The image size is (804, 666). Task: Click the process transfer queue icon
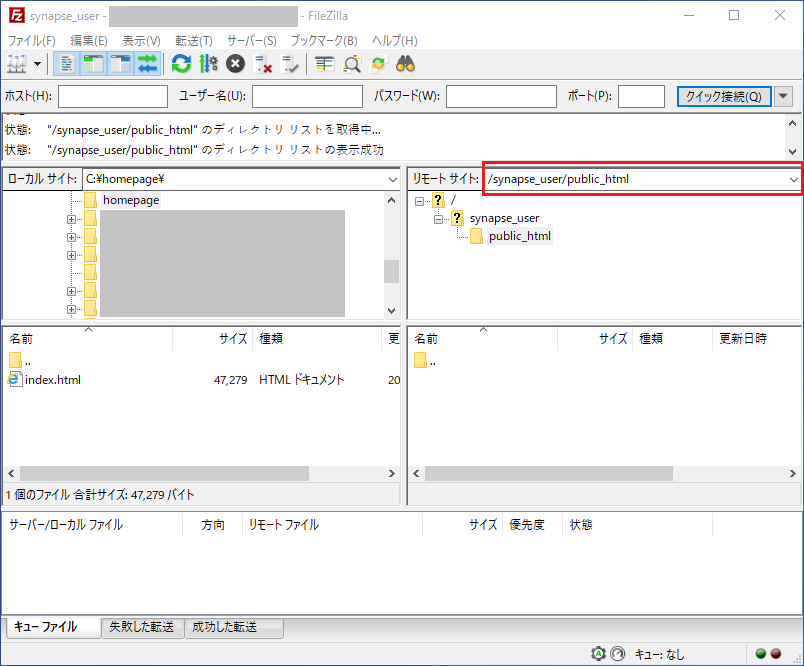[x=208, y=64]
